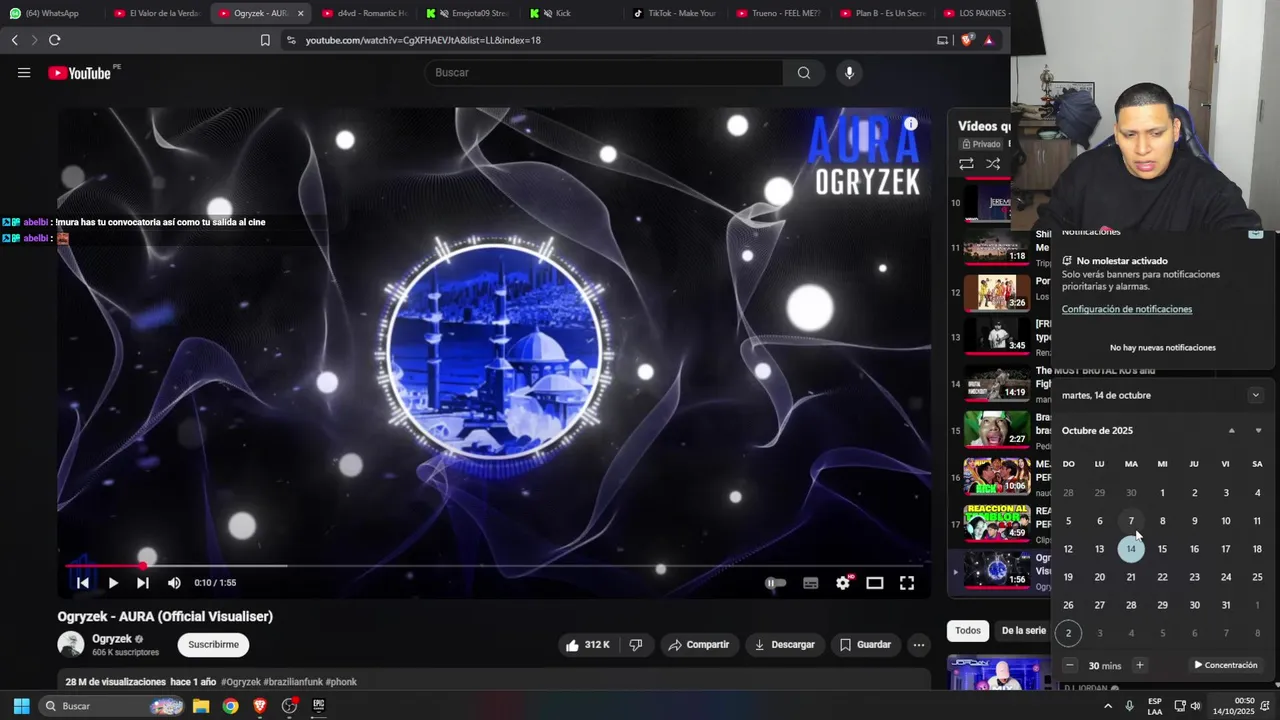Select day 31 in the calendar
1280x720 pixels.
[x=1226, y=605]
